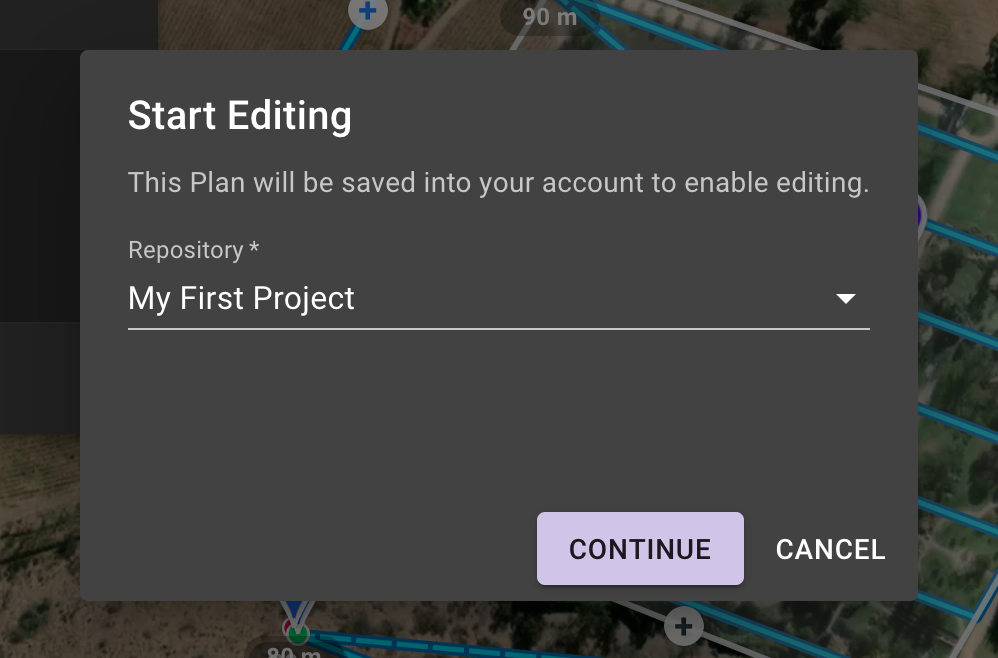Dismiss the dialog with CANCEL
The image size is (998, 658).
tap(830, 549)
